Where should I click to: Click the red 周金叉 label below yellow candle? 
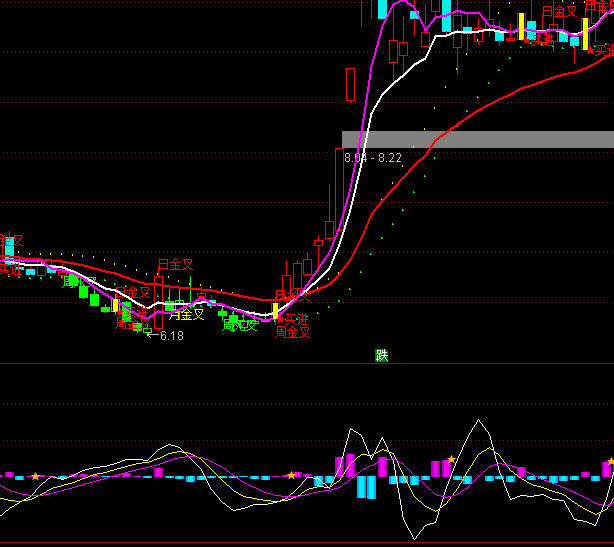[x=292, y=332]
